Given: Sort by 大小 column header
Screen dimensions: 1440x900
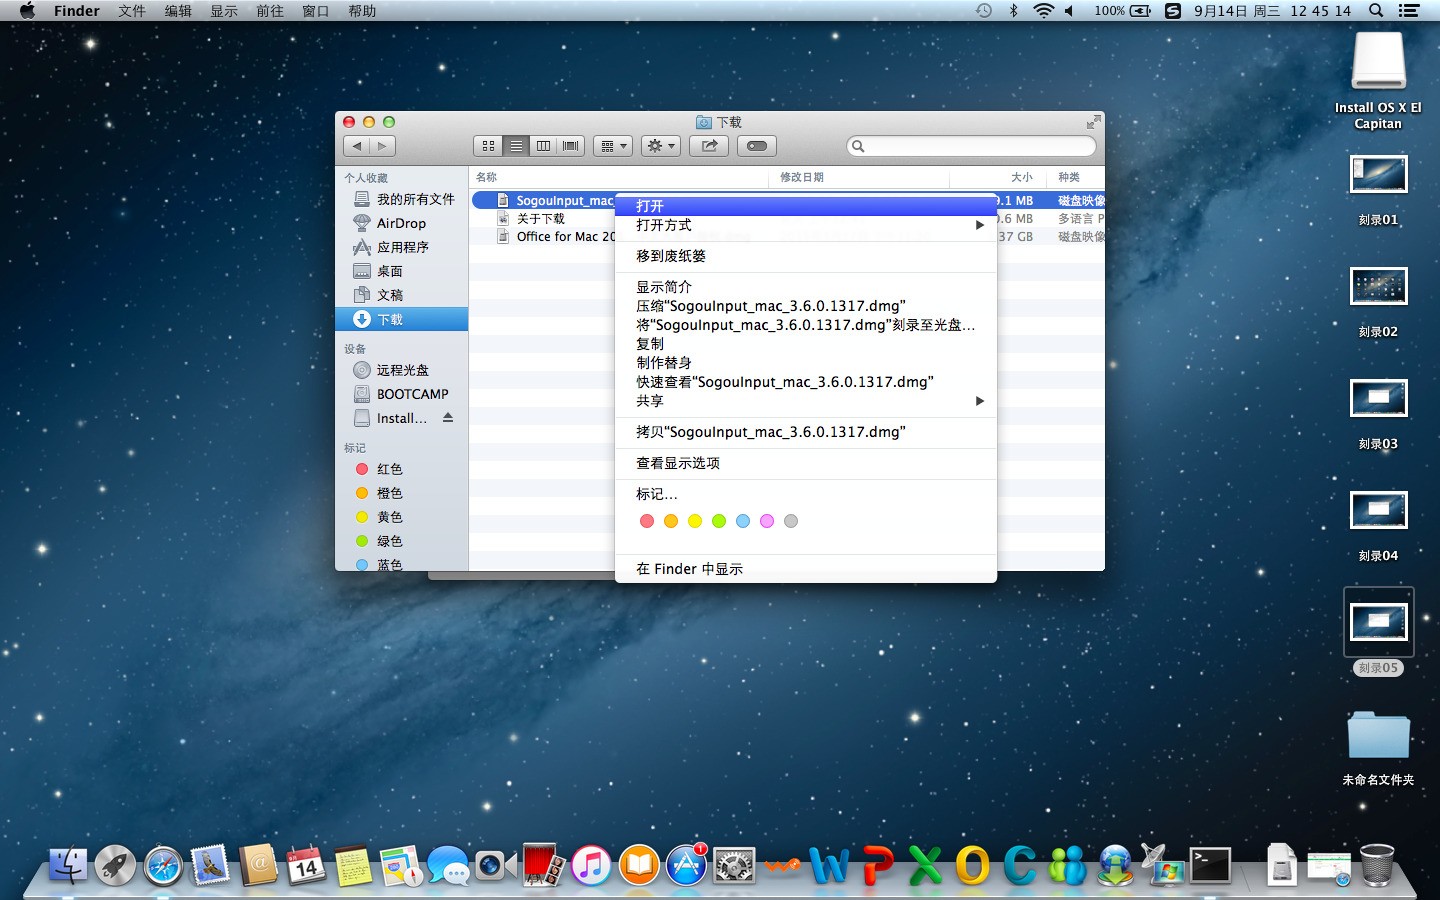Looking at the screenshot, I should [1000, 177].
